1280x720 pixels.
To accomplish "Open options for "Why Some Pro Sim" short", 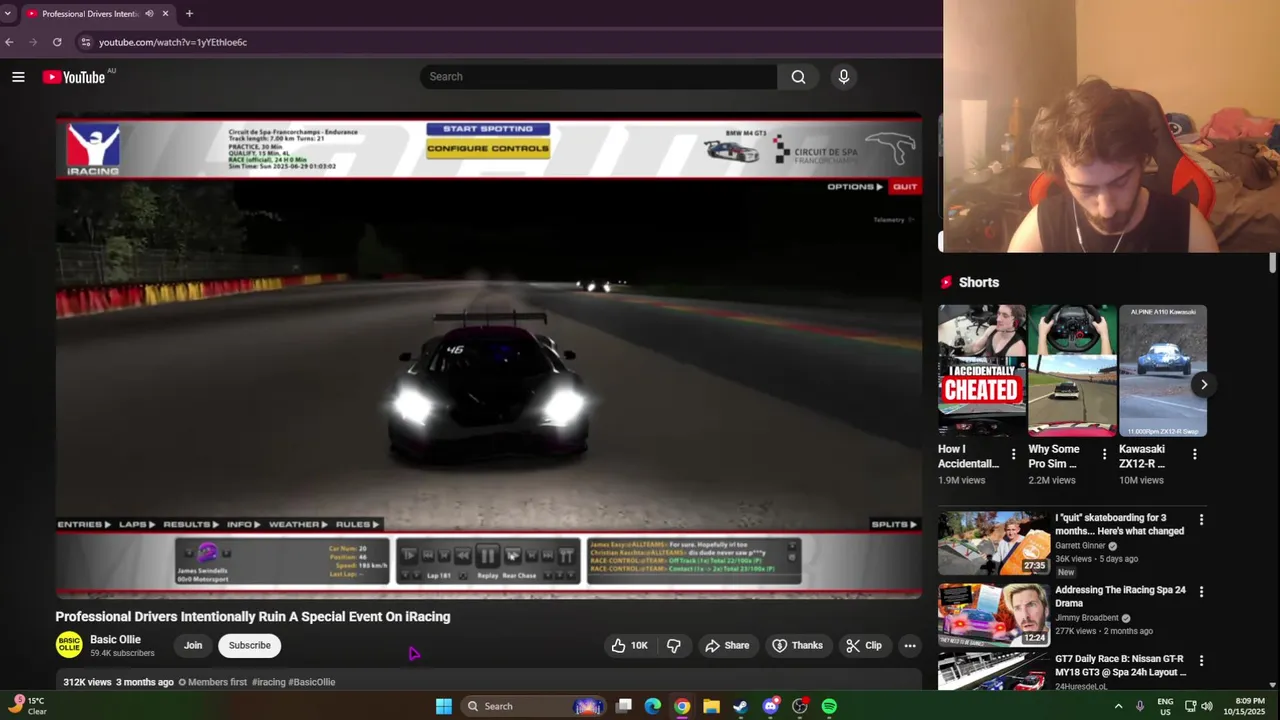I will [x=1104, y=454].
